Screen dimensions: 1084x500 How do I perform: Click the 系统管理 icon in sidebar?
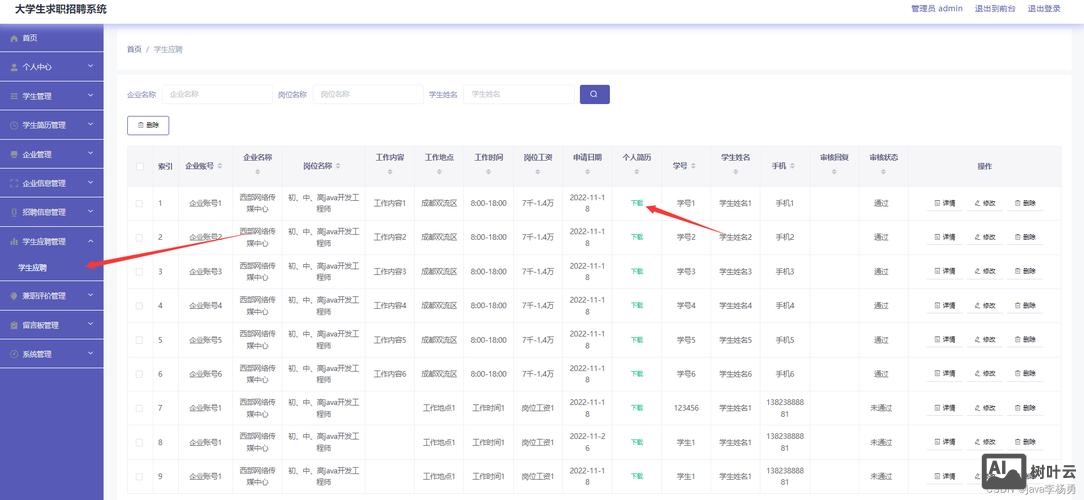(13, 354)
